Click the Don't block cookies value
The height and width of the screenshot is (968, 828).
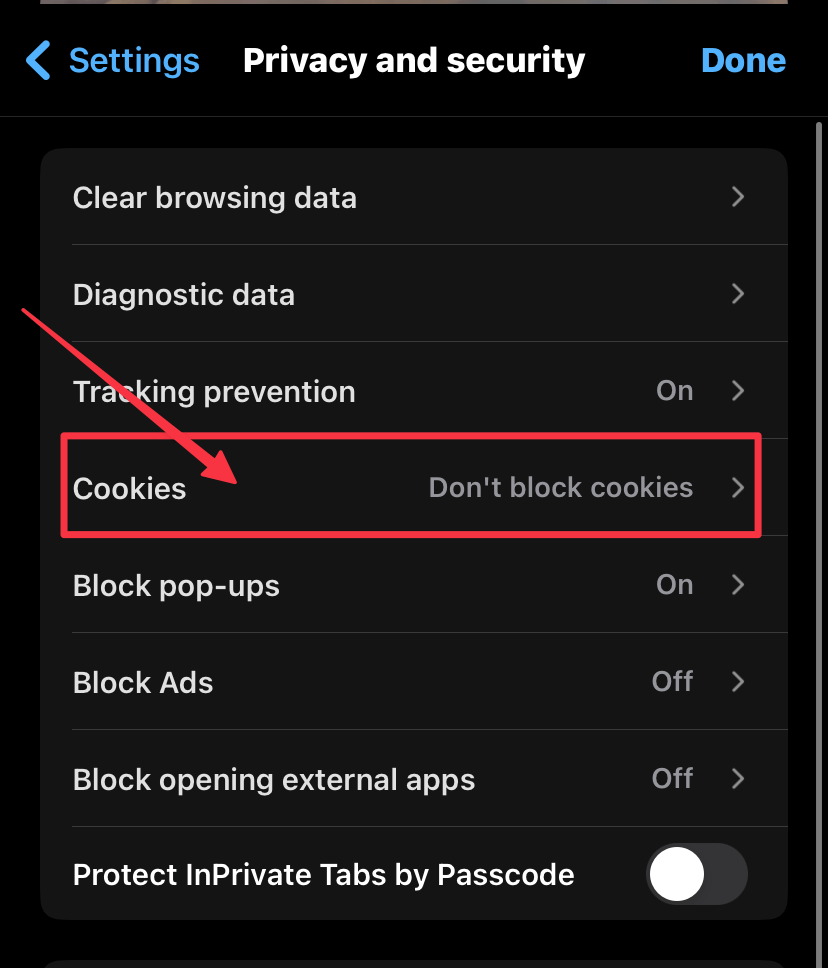click(x=560, y=488)
